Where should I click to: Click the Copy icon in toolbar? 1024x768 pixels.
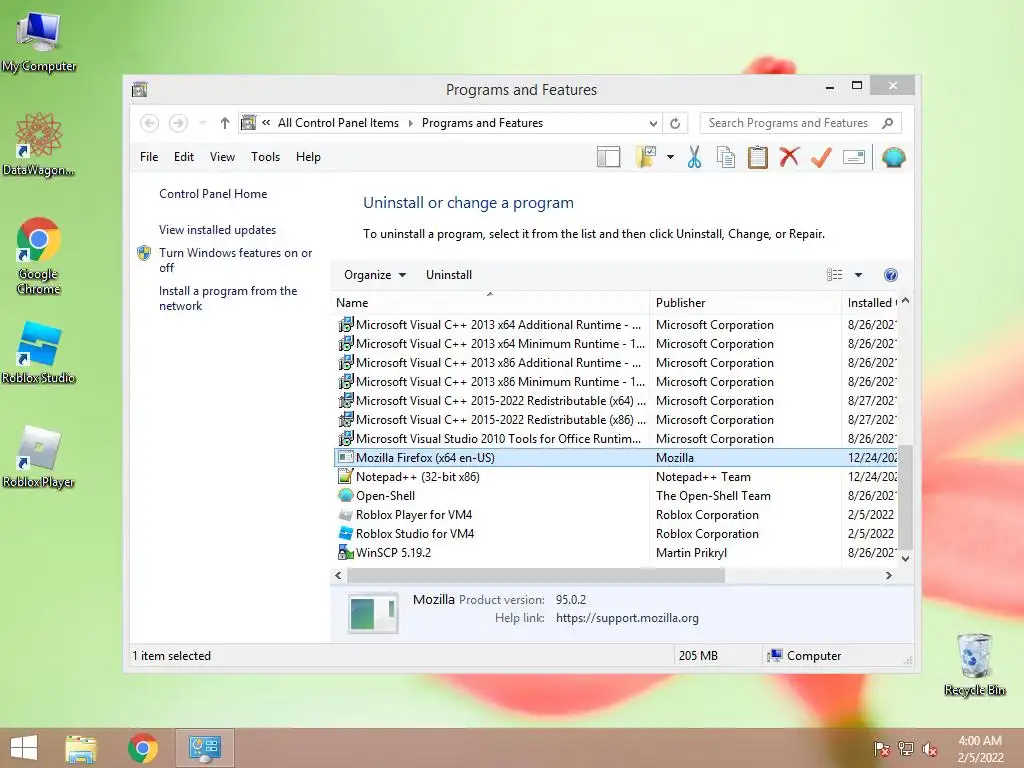(726, 157)
